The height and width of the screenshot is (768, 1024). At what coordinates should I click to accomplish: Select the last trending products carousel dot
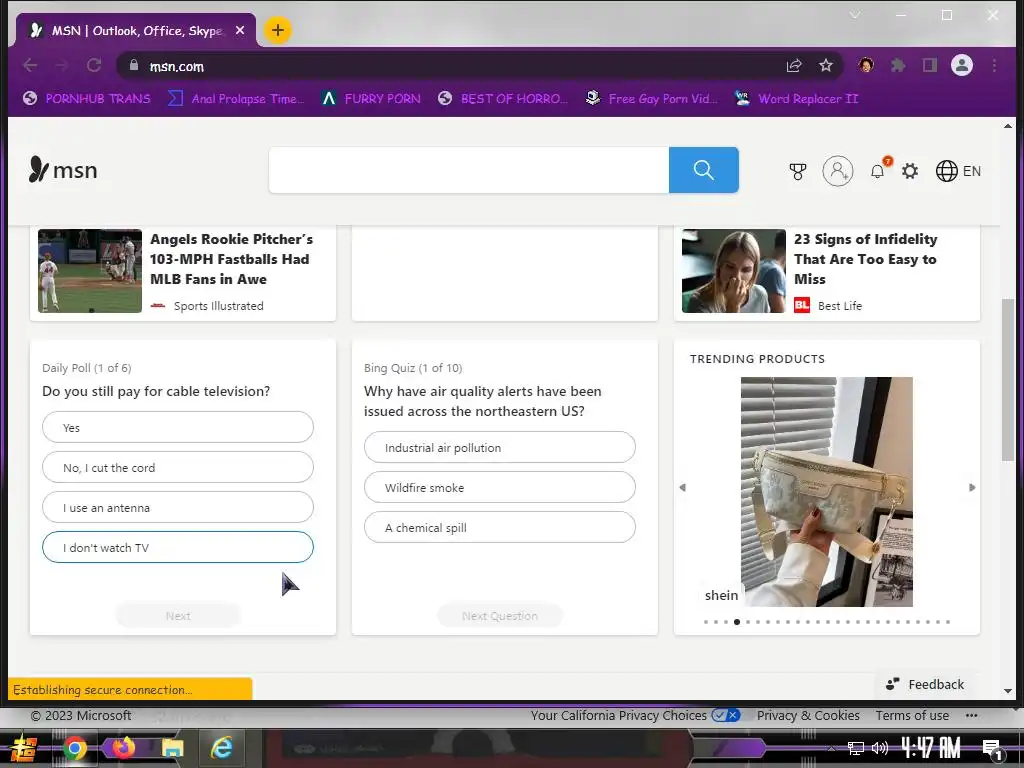pos(948,622)
